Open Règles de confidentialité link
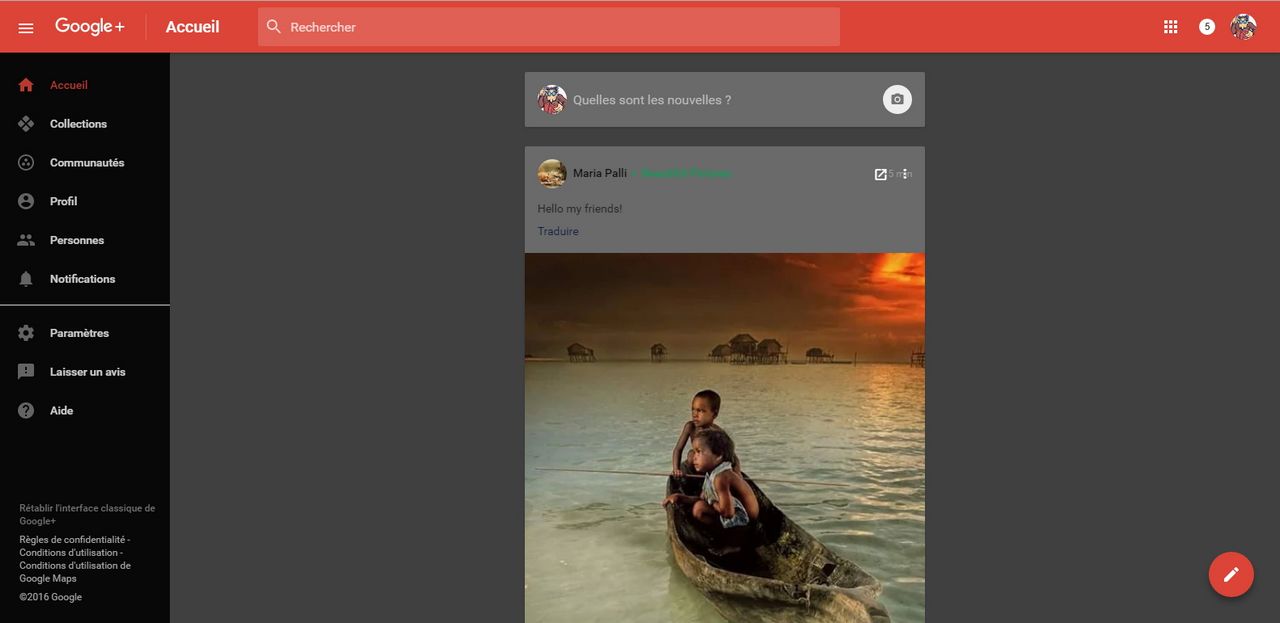The width and height of the screenshot is (1280, 623). pyautogui.click(x=72, y=540)
